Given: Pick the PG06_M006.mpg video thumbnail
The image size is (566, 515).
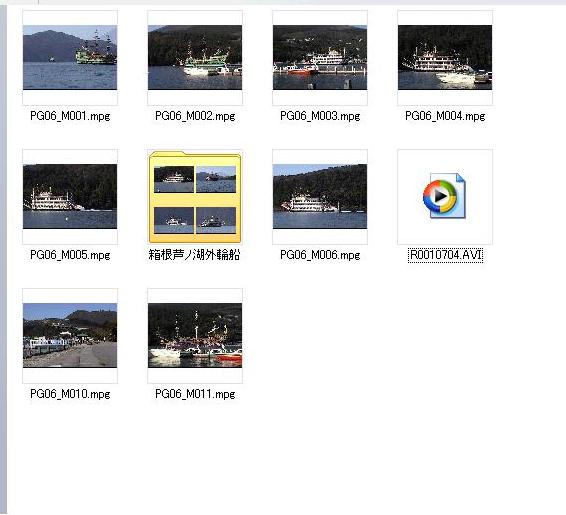Looking at the screenshot, I should click(320, 196).
